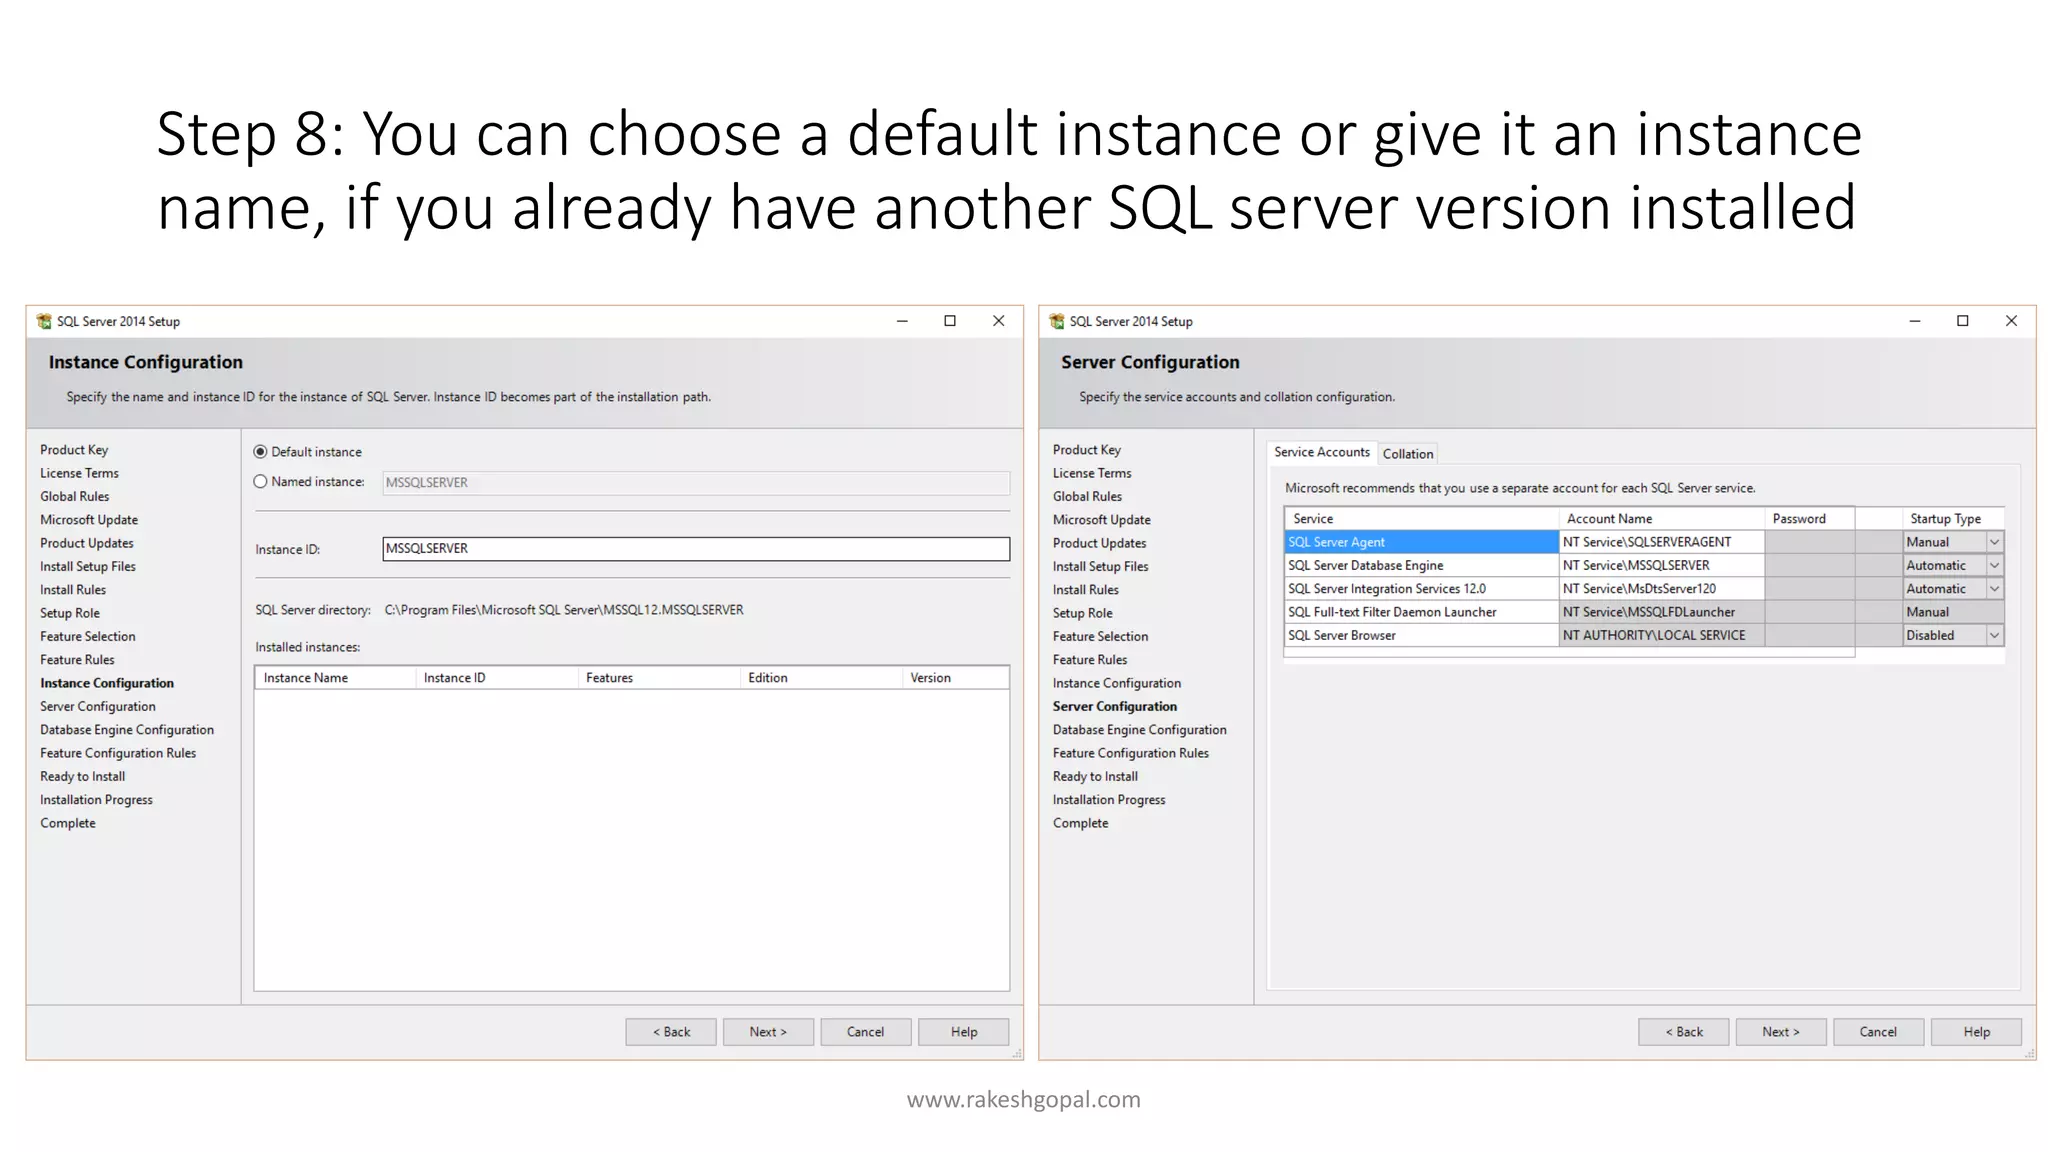
Task: Click the Edition column header
Action: pos(821,678)
